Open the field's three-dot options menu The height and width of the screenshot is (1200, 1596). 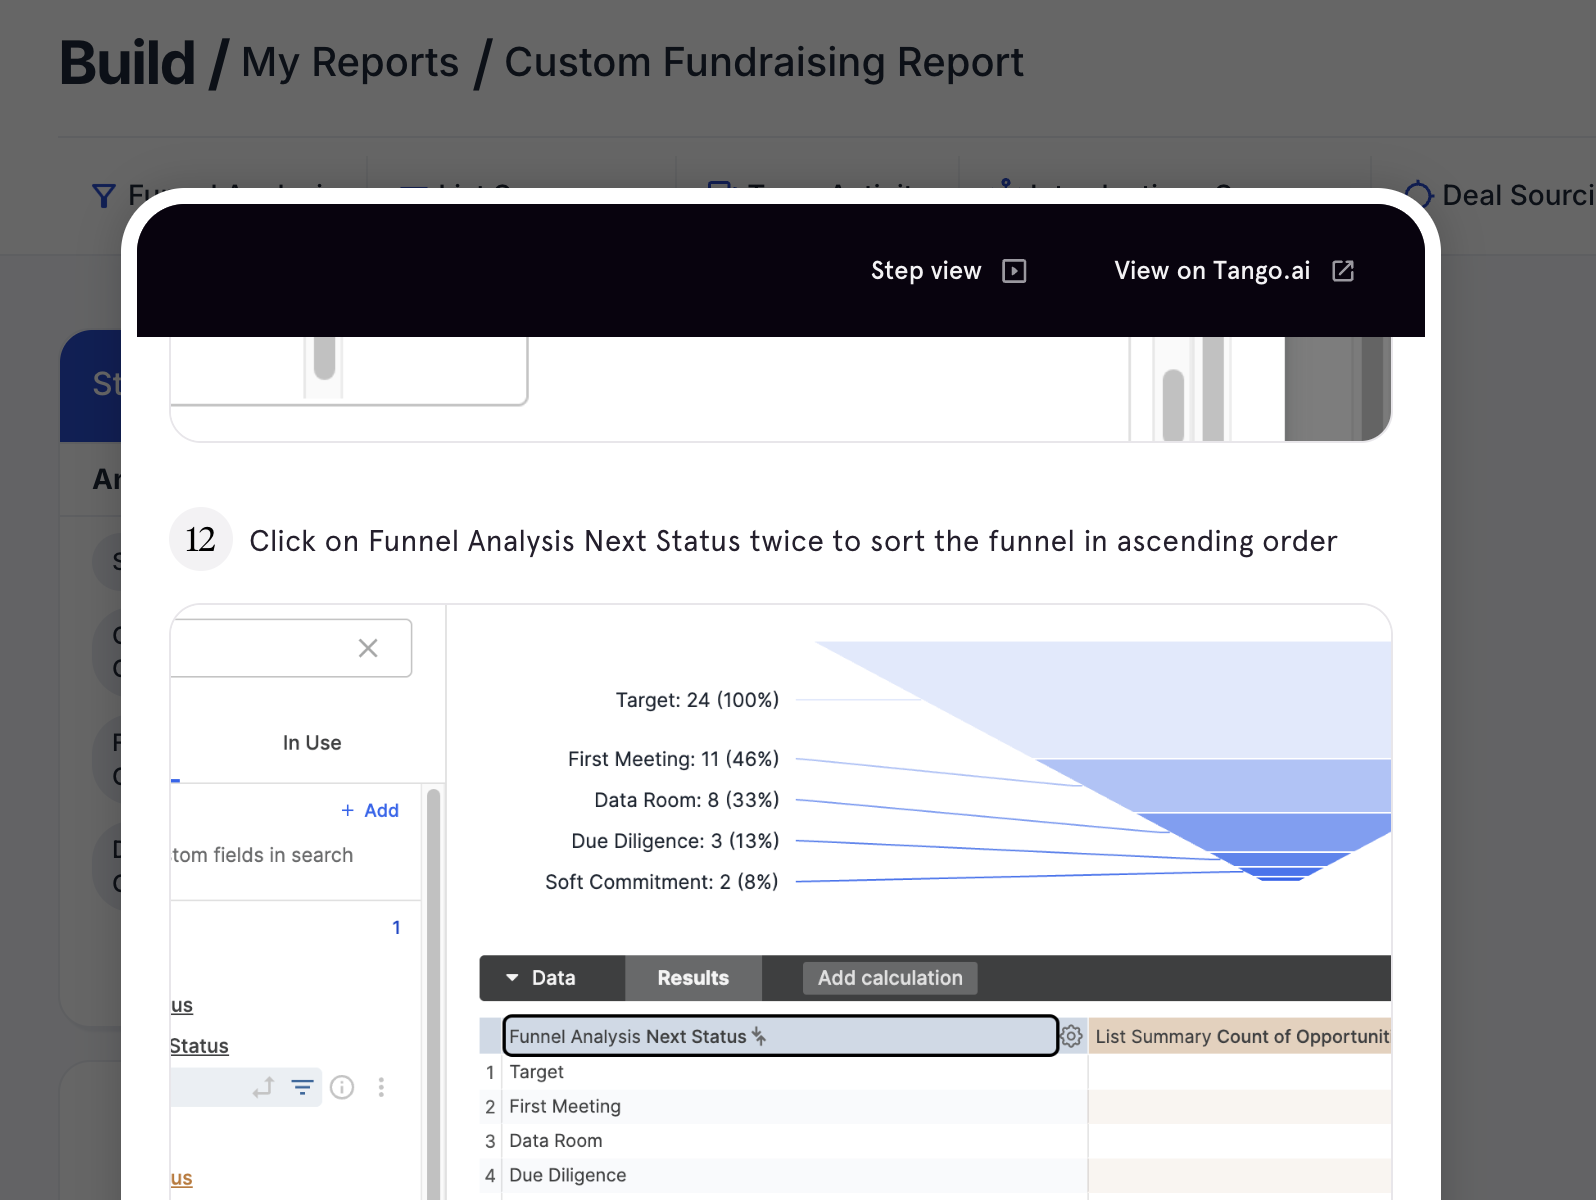point(381,1087)
